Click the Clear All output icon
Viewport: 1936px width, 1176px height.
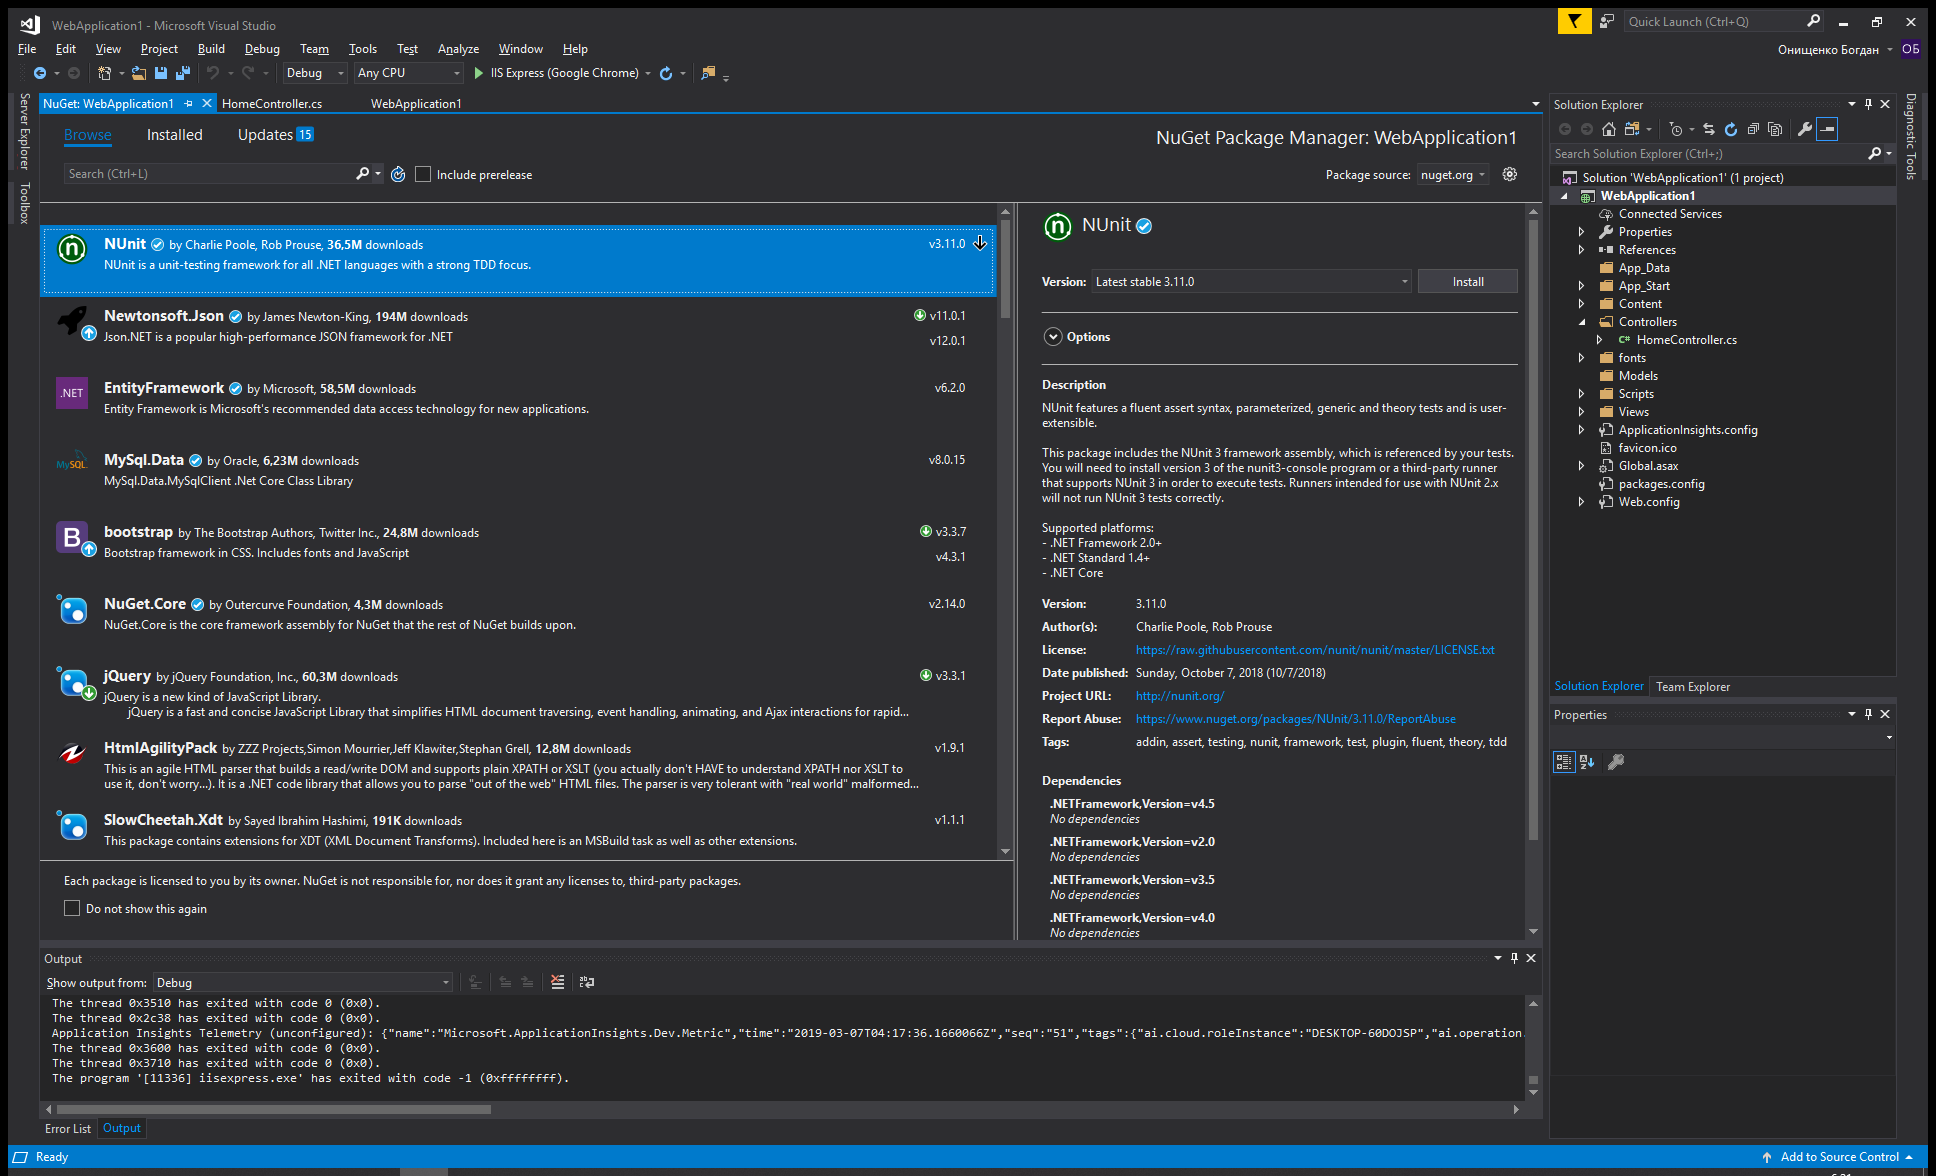557,982
